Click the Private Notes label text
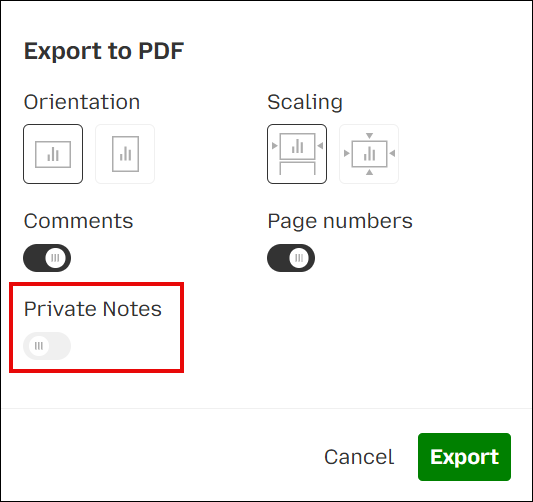Screen dimensions: 533x502 click(x=93, y=309)
